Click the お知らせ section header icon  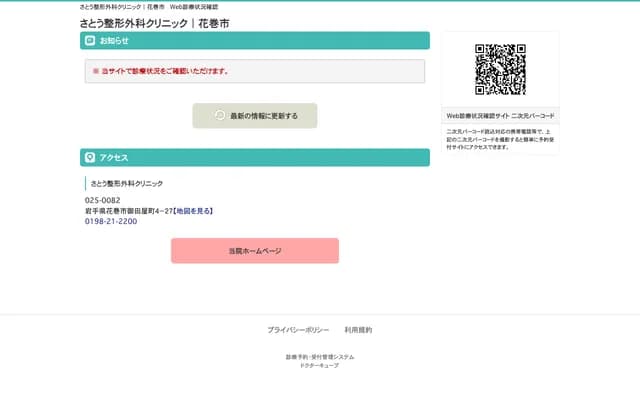click(x=91, y=41)
